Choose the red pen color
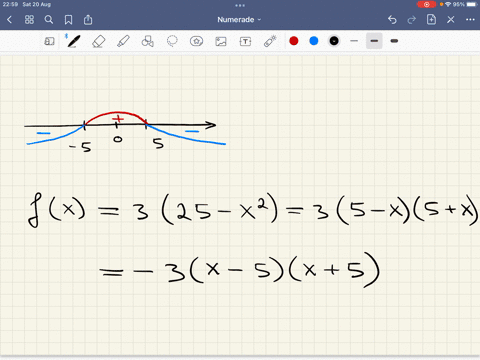The image size is (480, 360). click(294, 41)
